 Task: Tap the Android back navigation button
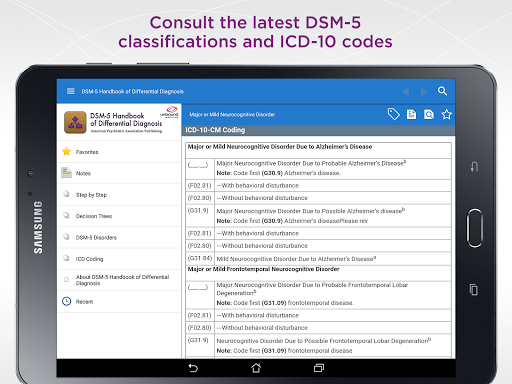tap(193, 368)
